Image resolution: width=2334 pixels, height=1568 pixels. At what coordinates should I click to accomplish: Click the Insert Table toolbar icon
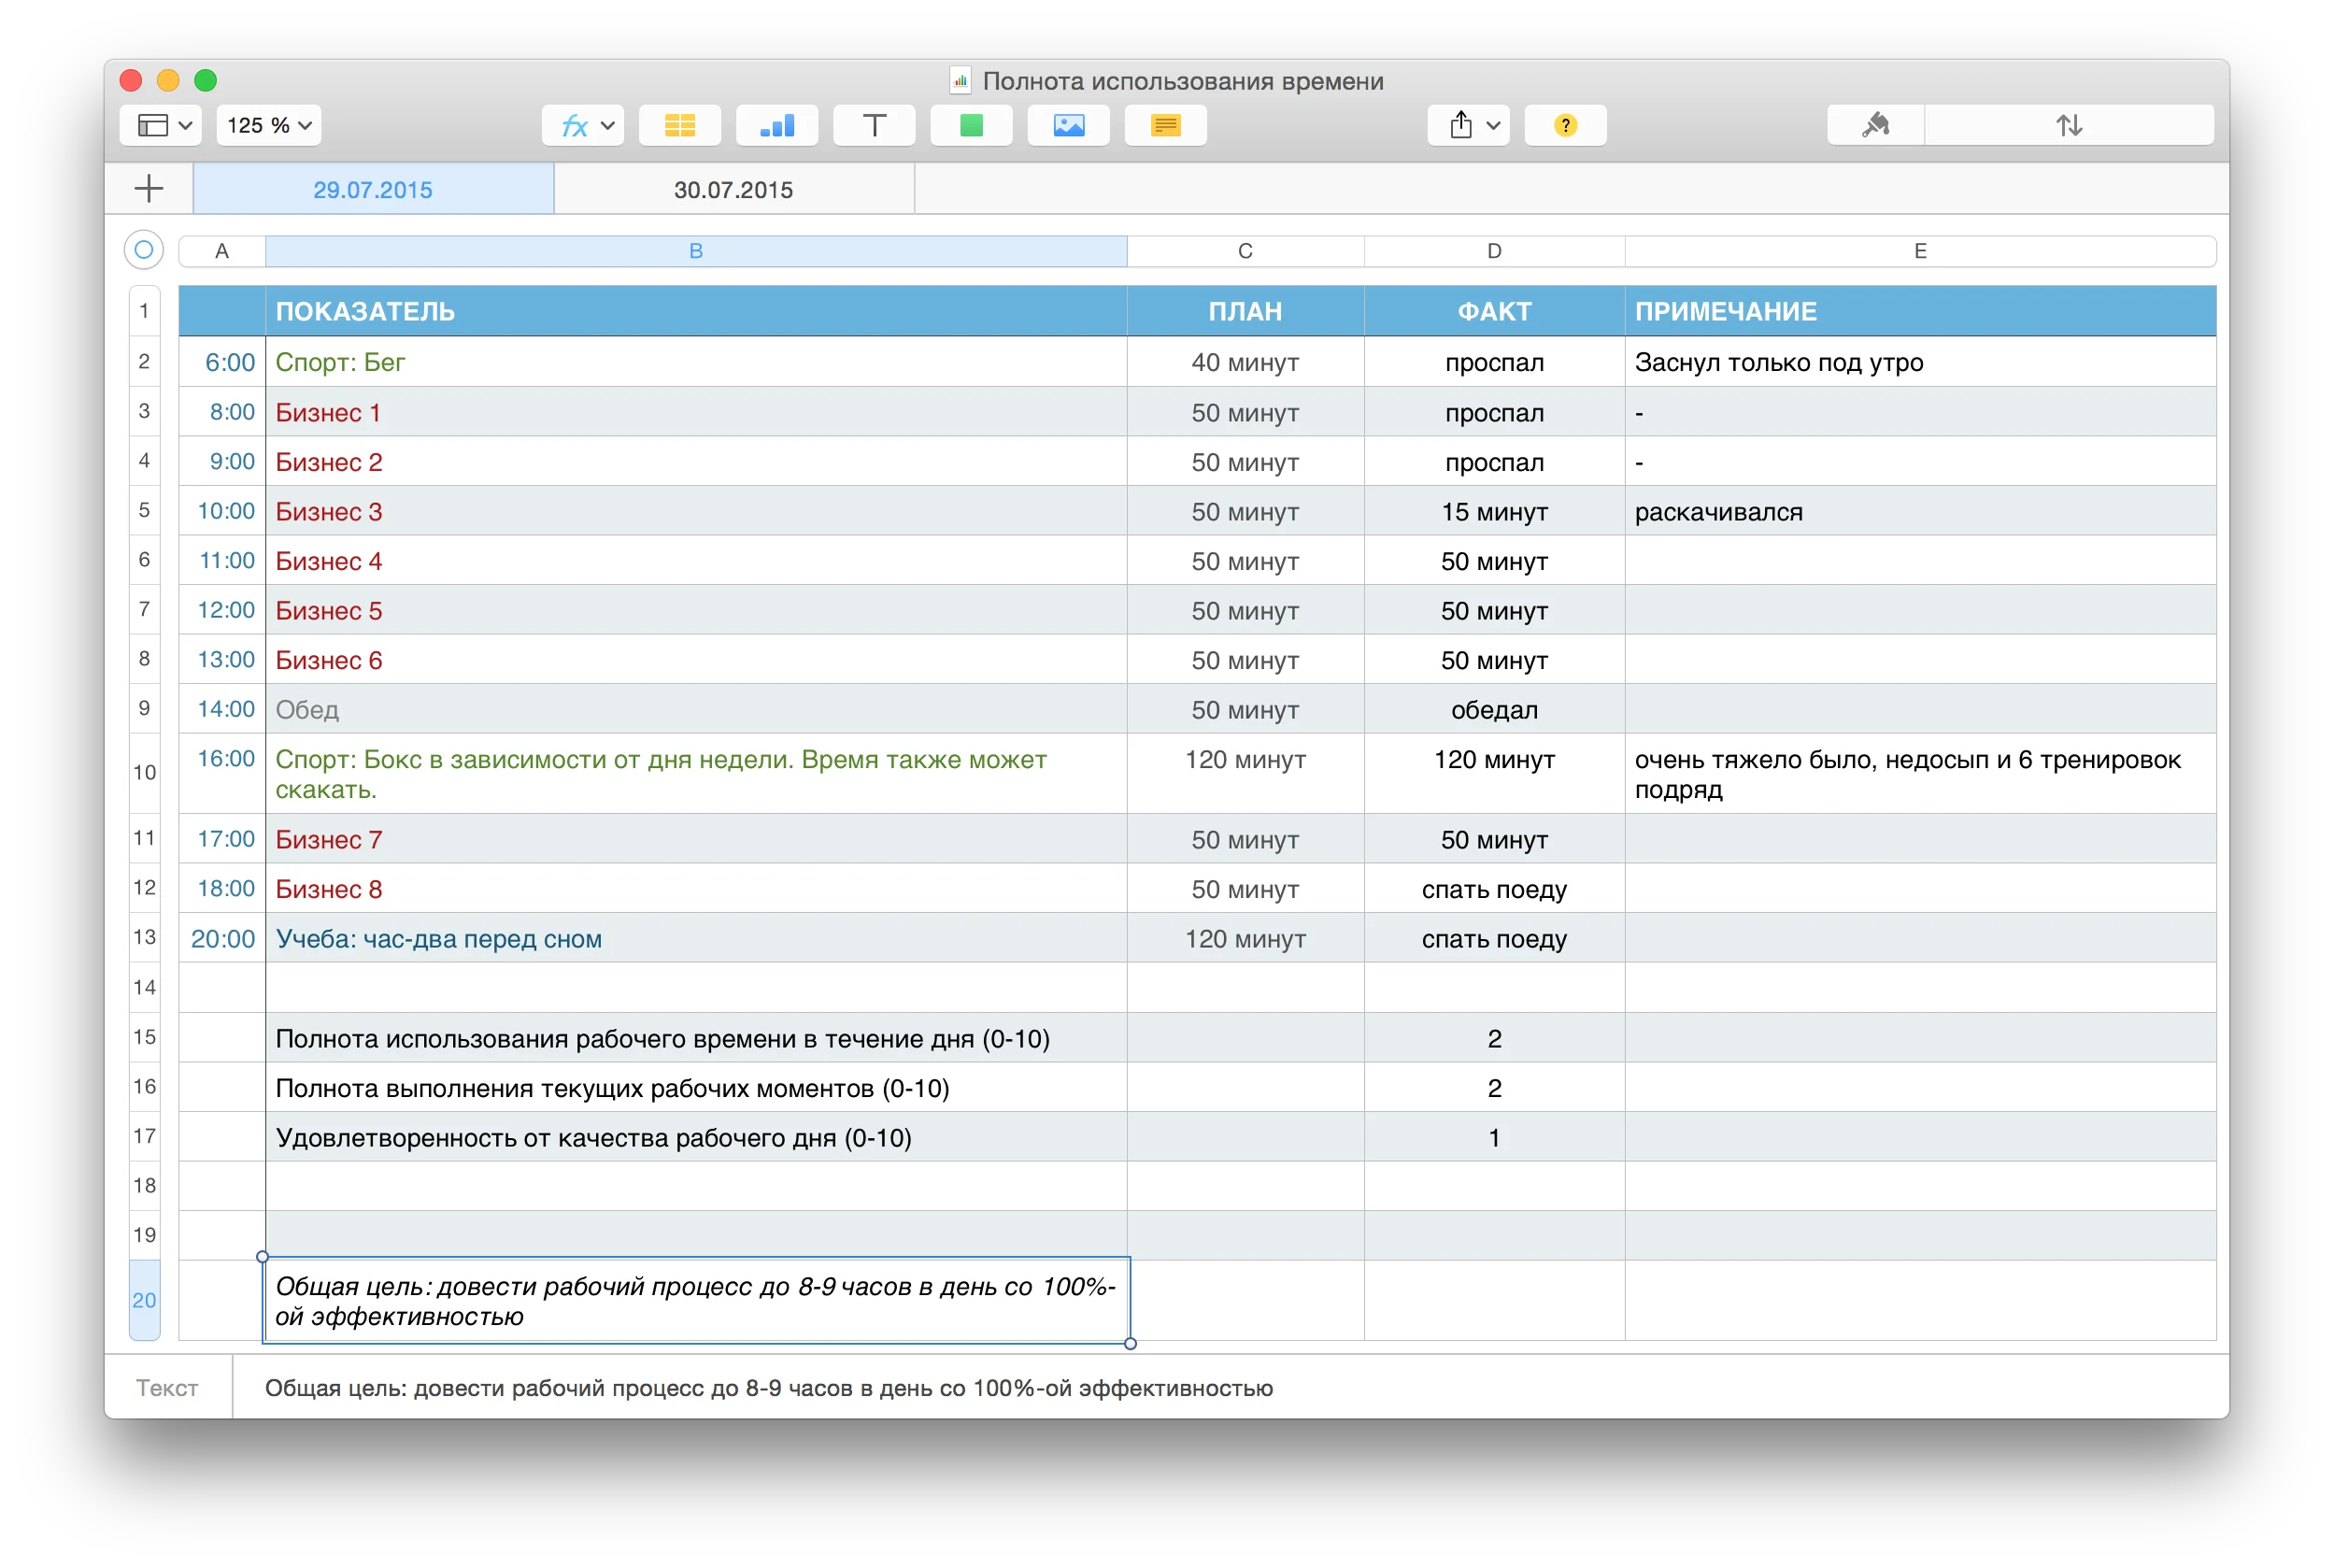(x=679, y=125)
